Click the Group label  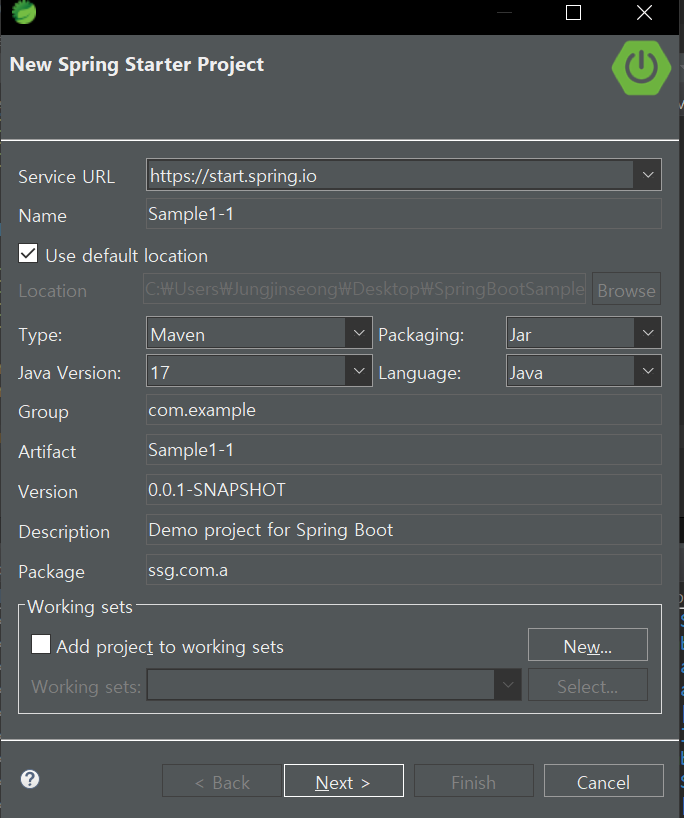tap(43, 412)
